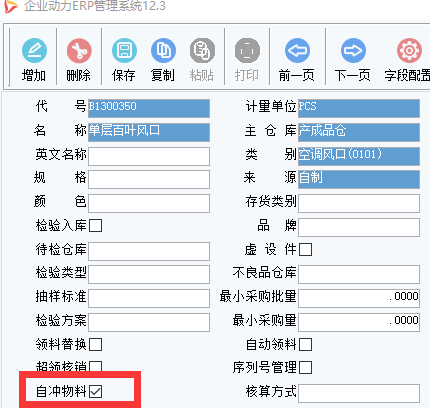
Task: Uncheck the 自冲物料 checkbox
Action: coord(96,391)
